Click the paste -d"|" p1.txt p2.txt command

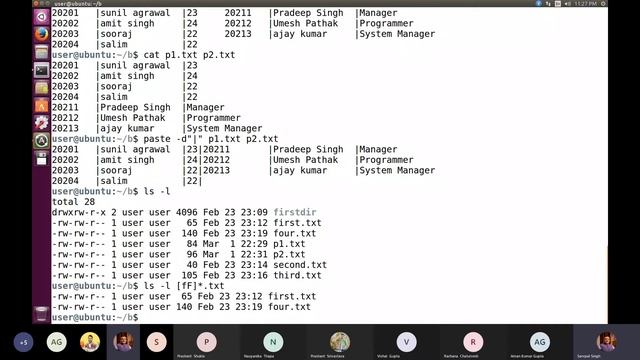(211, 139)
